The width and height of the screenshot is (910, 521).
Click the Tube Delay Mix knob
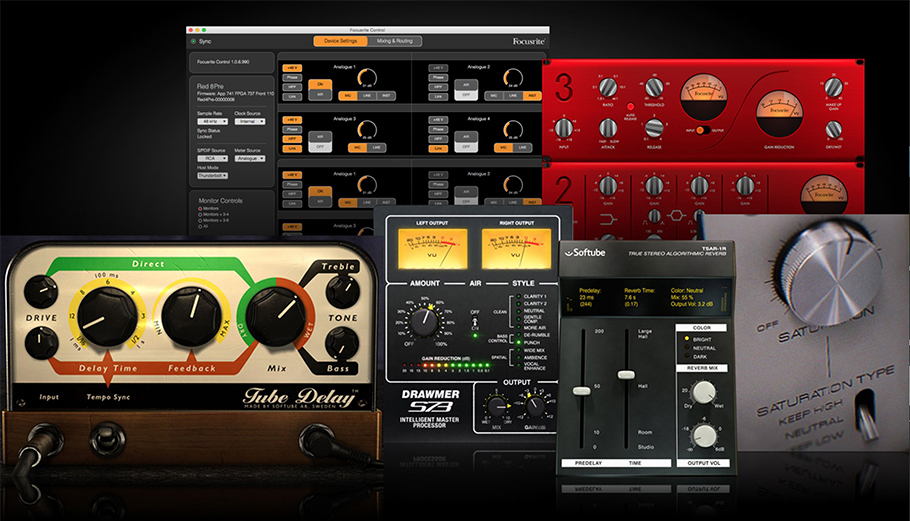tap(275, 315)
